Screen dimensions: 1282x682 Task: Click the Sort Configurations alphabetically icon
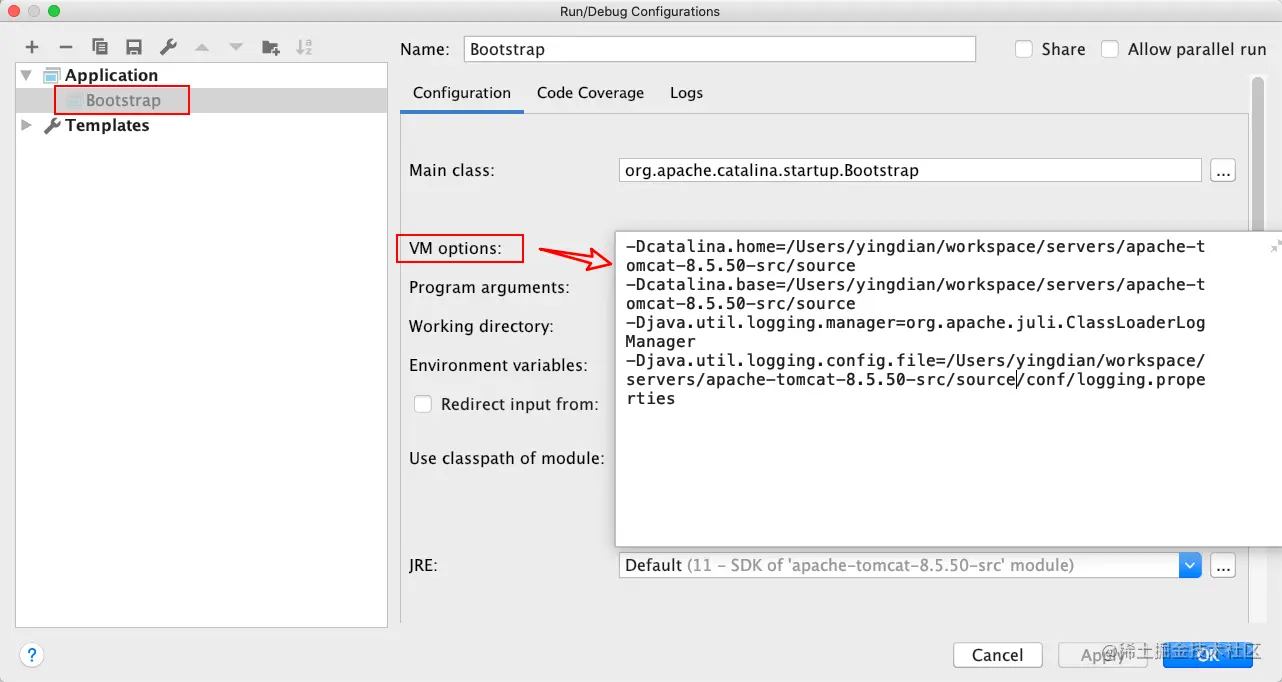pos(305,47)
